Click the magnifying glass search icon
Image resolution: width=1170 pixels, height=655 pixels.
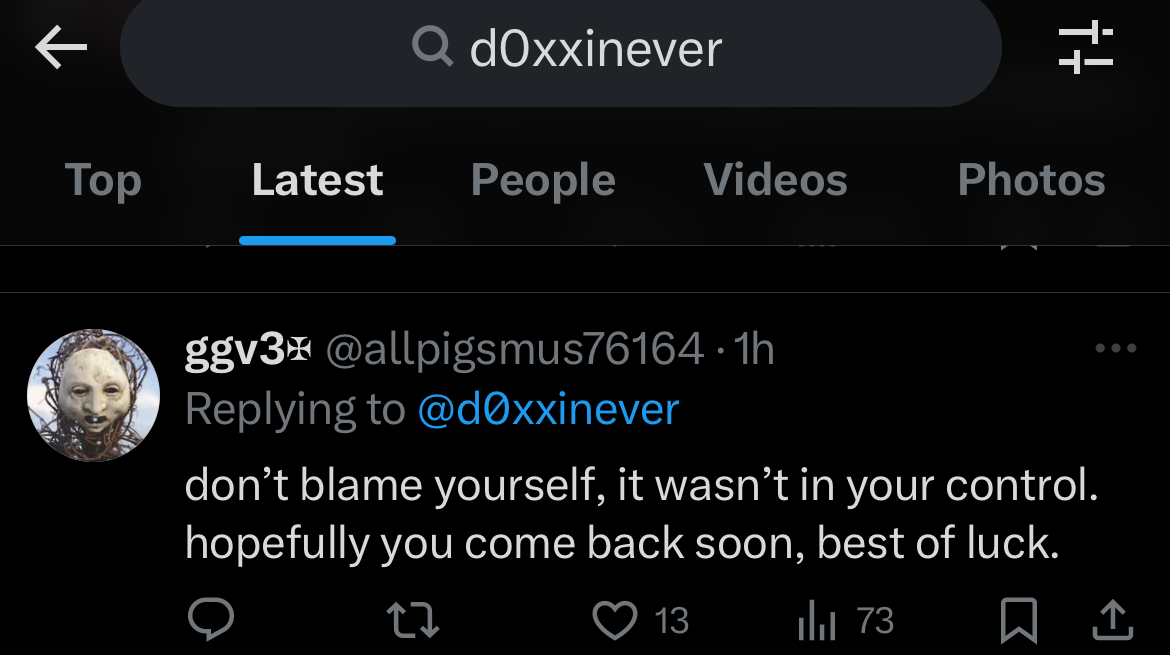433,46
